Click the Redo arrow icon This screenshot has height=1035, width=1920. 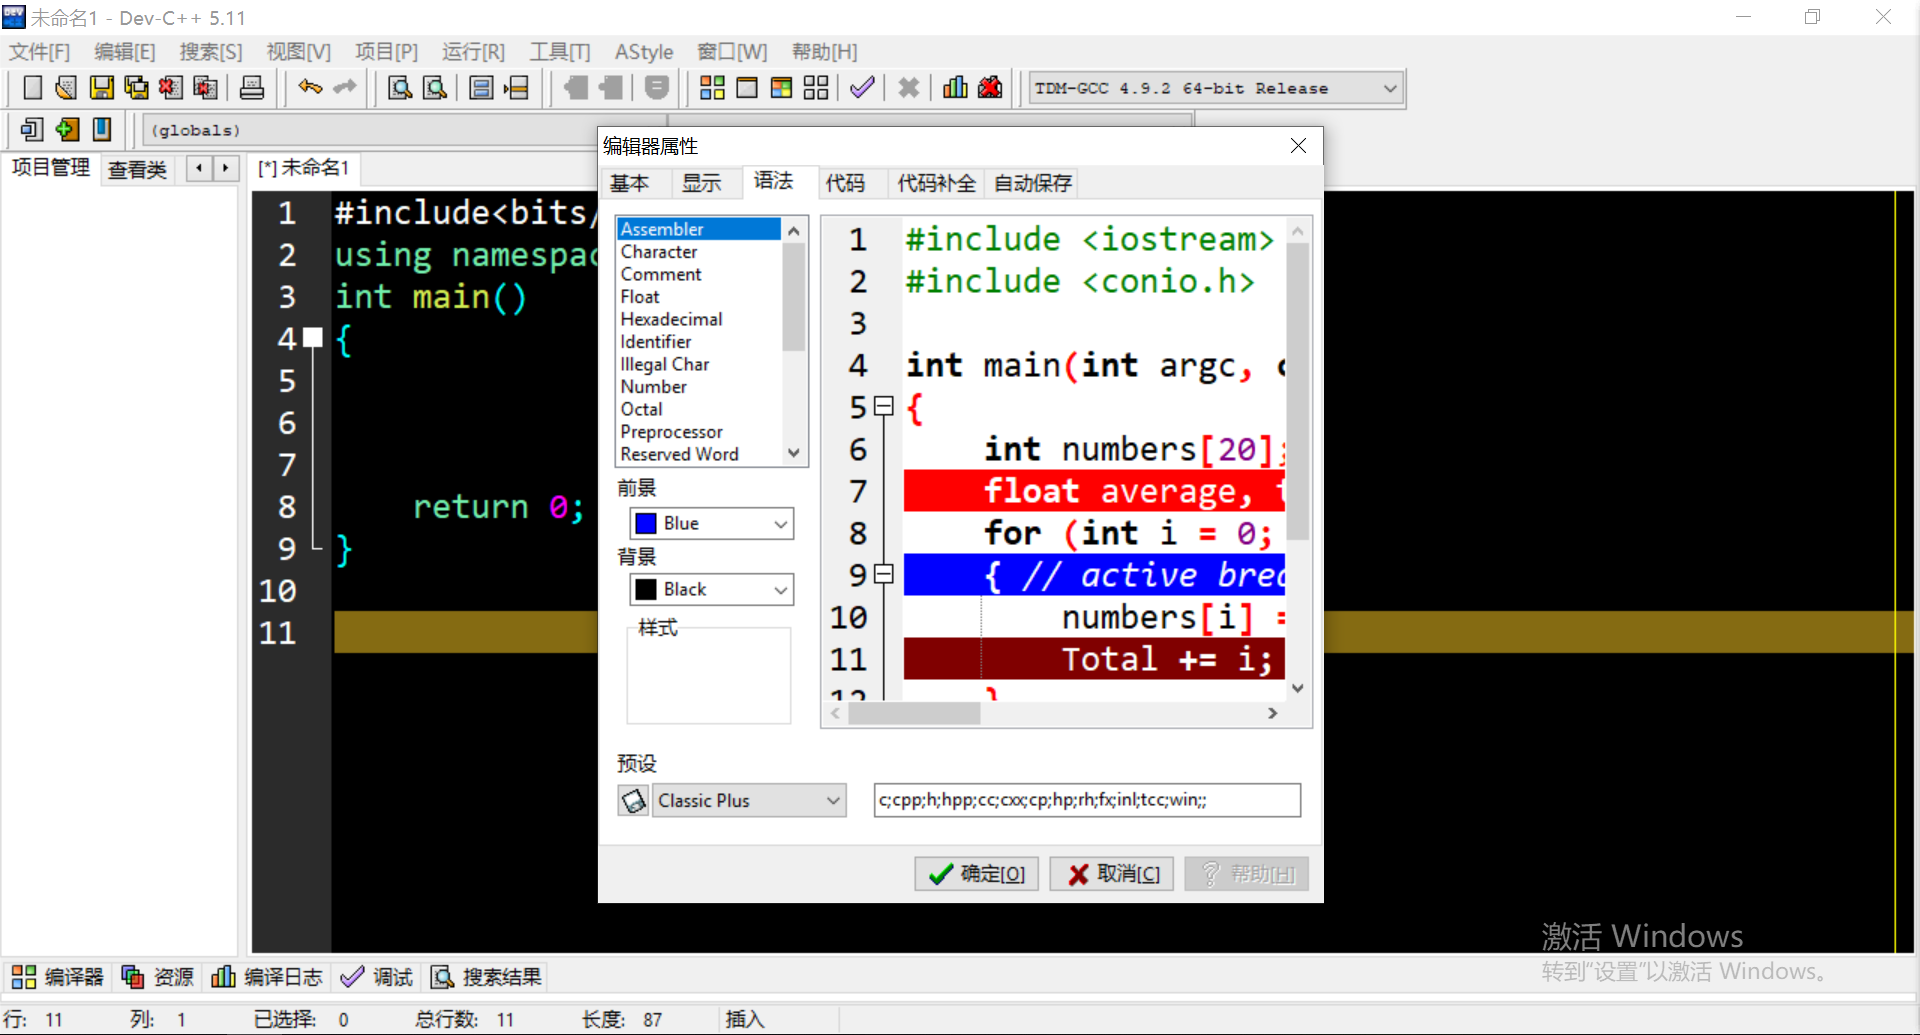344,88
